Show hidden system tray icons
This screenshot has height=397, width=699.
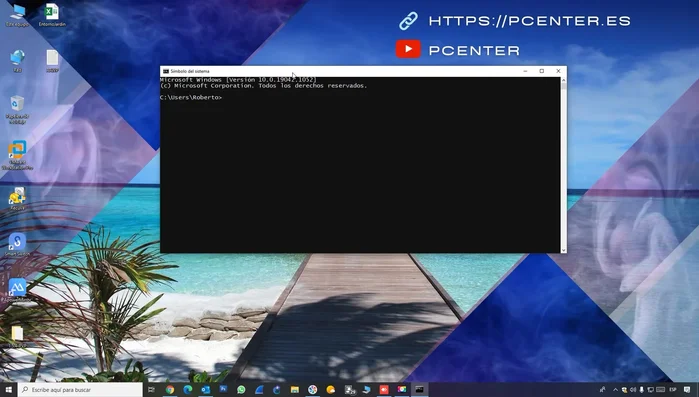coord(615,390)
